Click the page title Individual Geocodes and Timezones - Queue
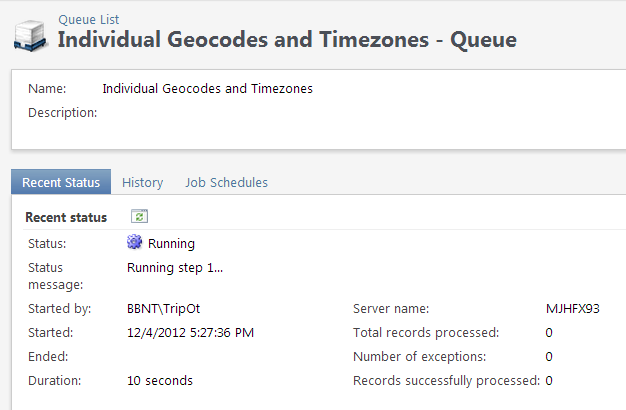The image size is (626, 410). click(287, 40)
